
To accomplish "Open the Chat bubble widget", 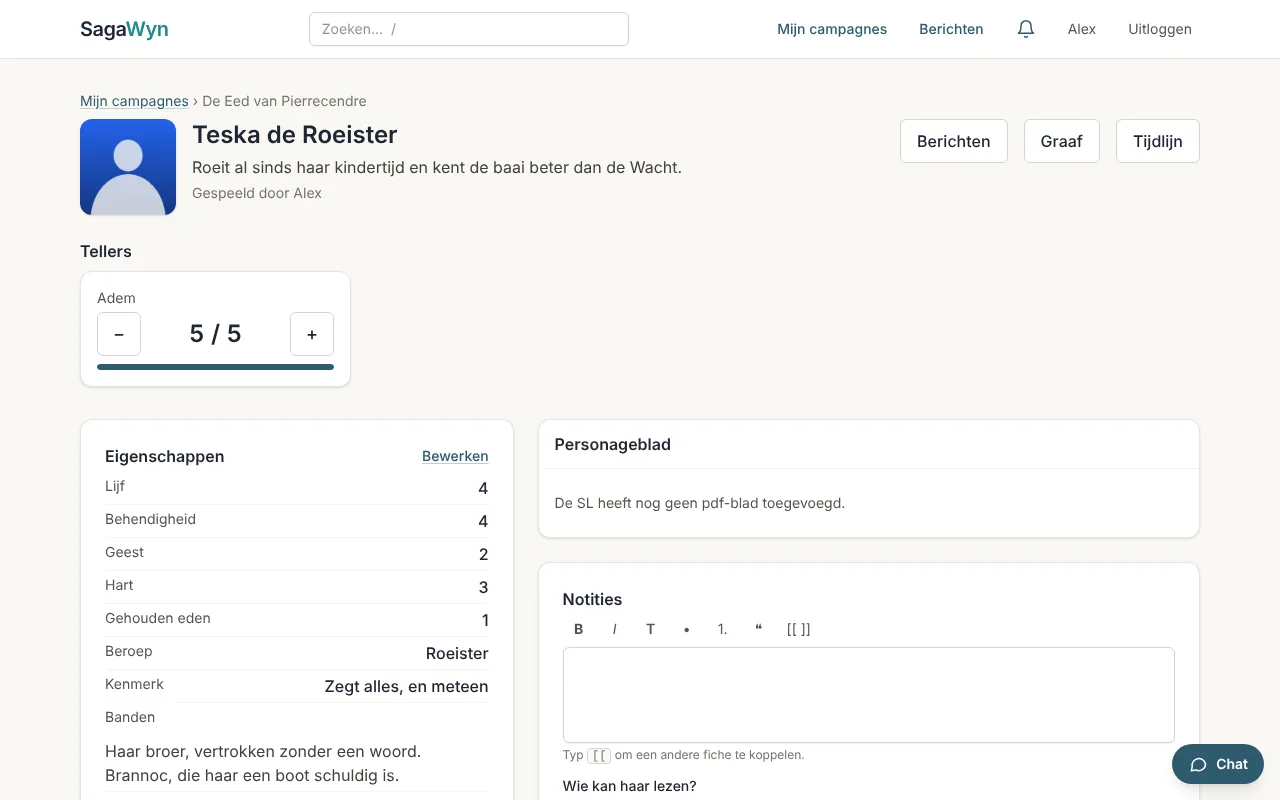I will 1218,764.
